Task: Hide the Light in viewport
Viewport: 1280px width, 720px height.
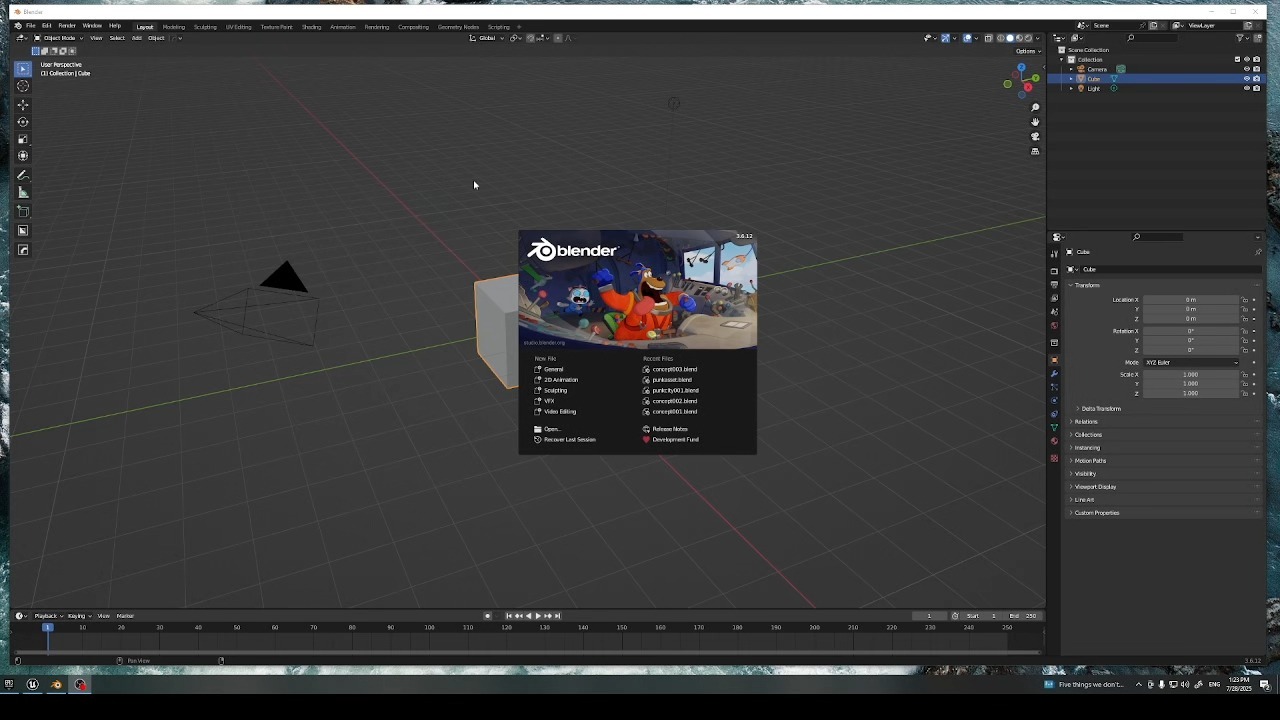Action: 1246,88
